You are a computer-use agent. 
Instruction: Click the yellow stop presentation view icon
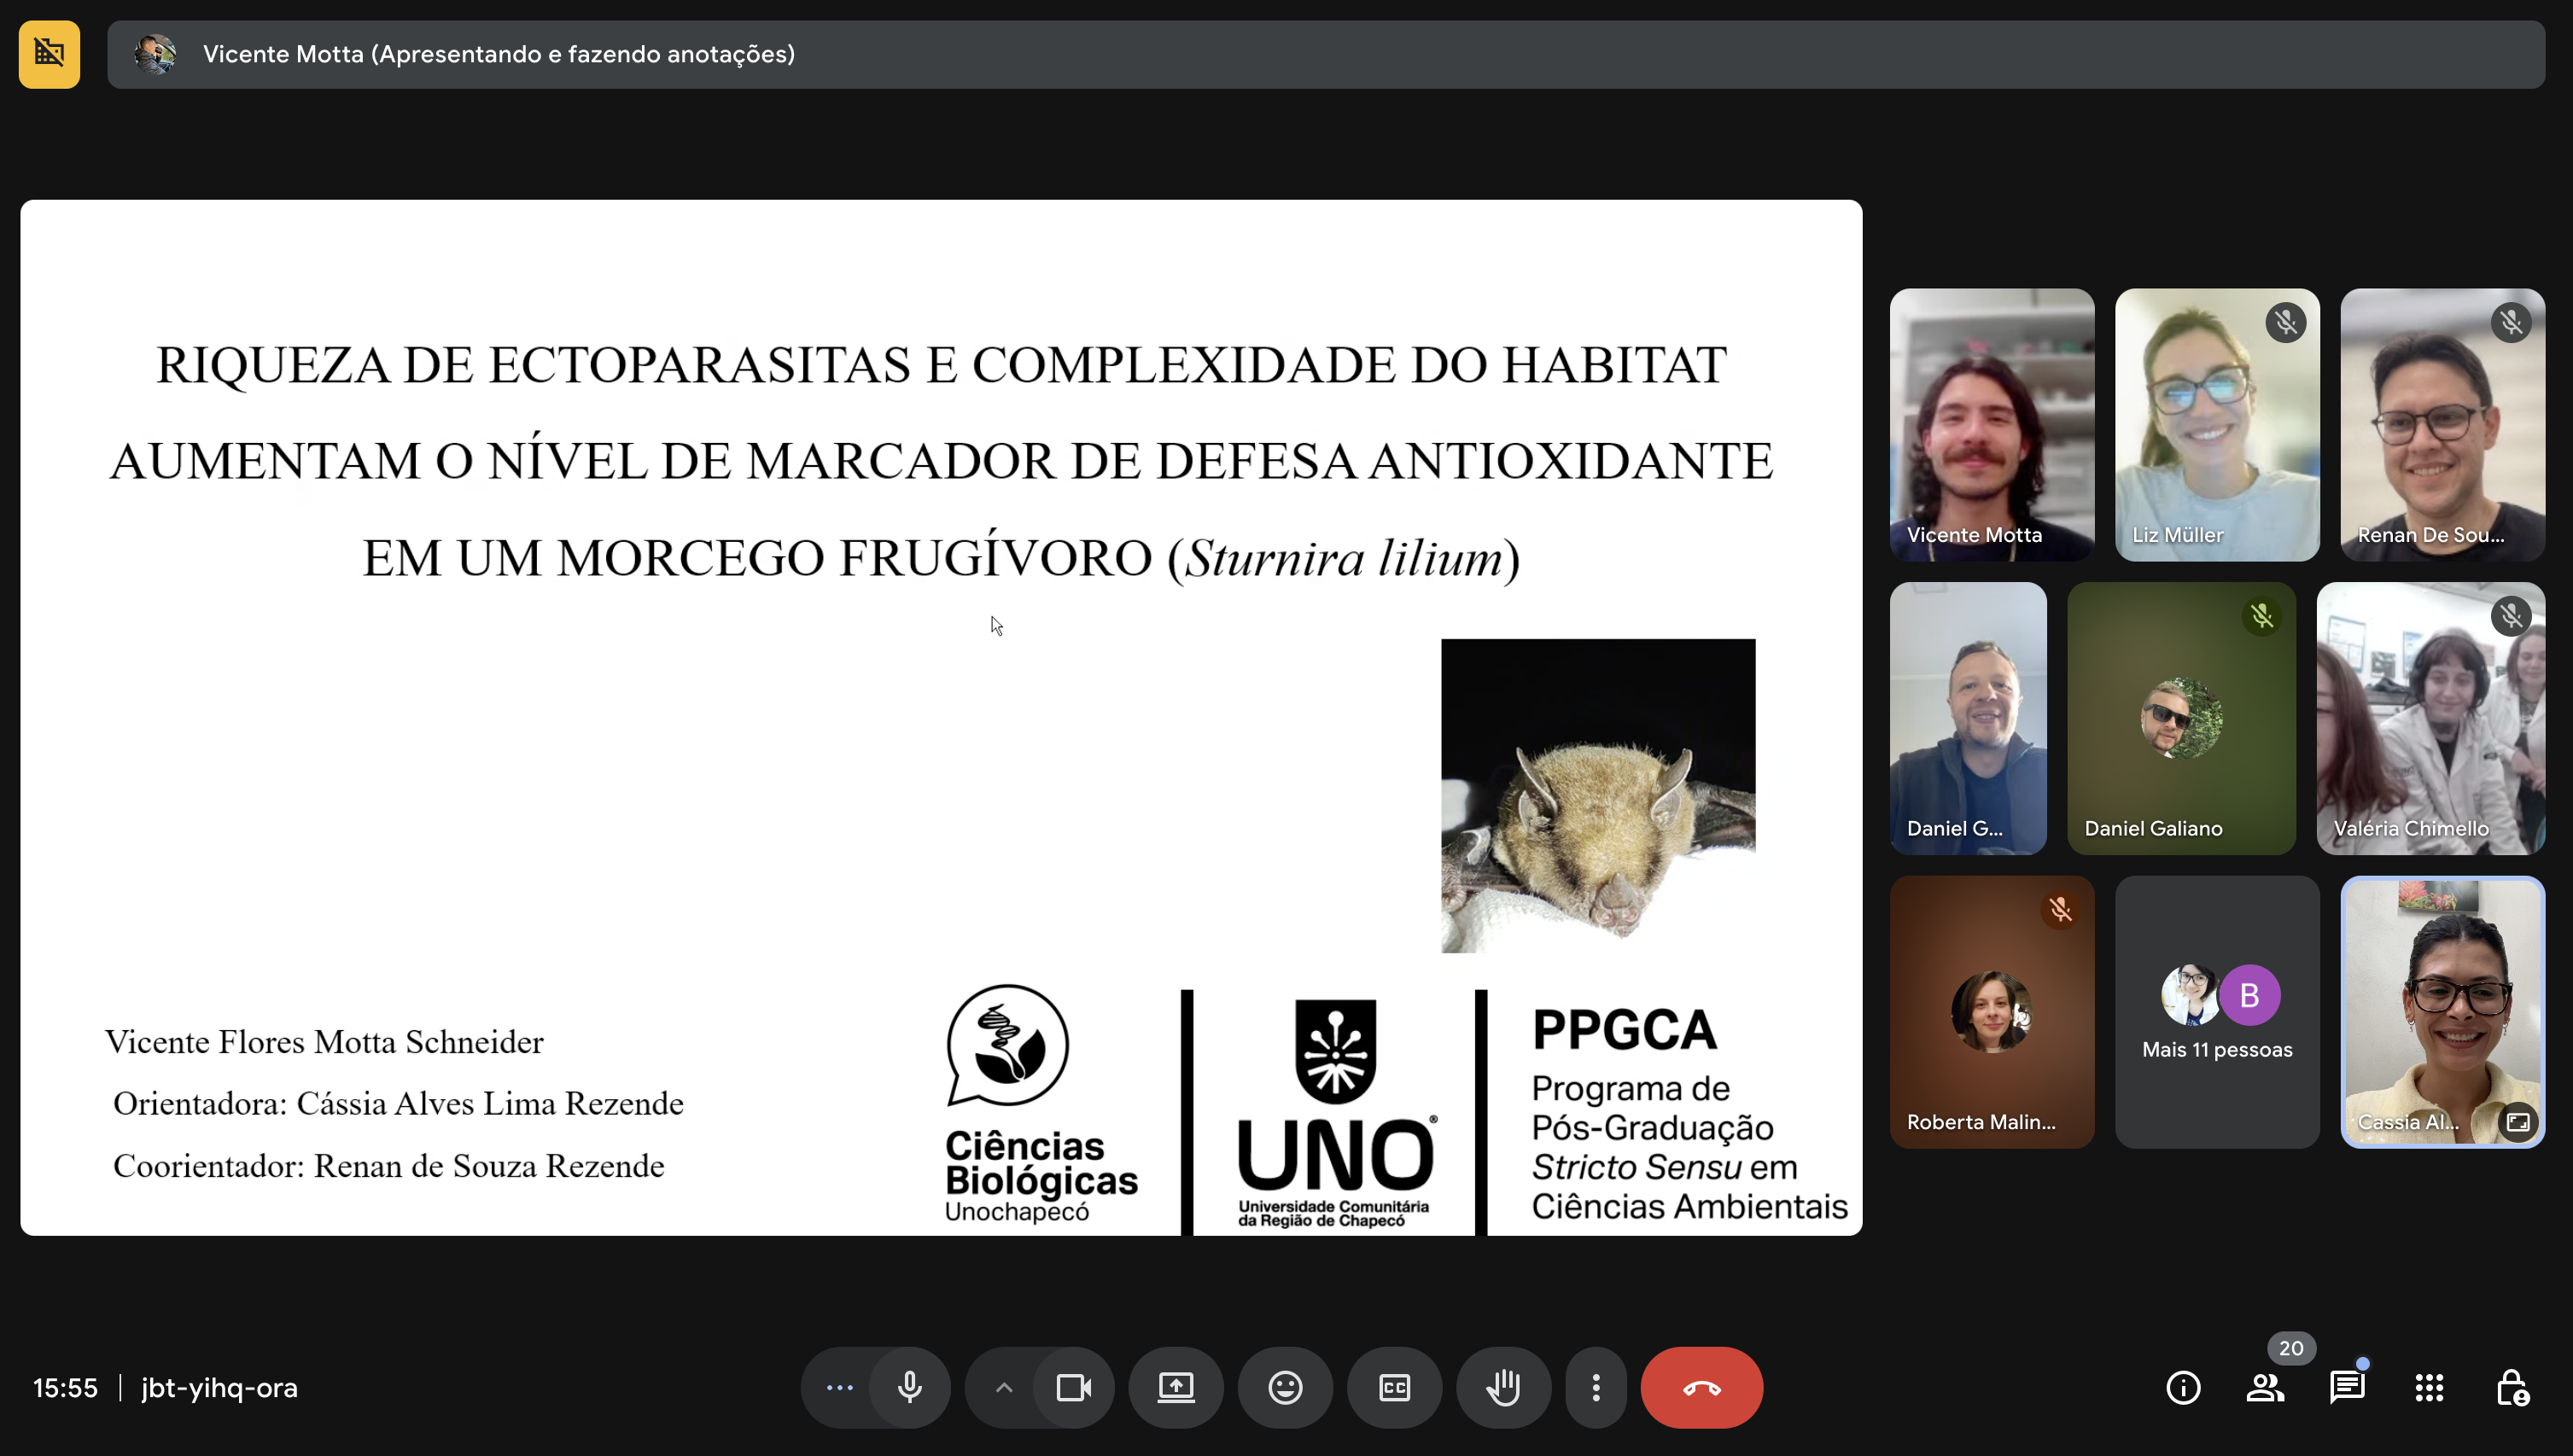[x=49, y=54]
